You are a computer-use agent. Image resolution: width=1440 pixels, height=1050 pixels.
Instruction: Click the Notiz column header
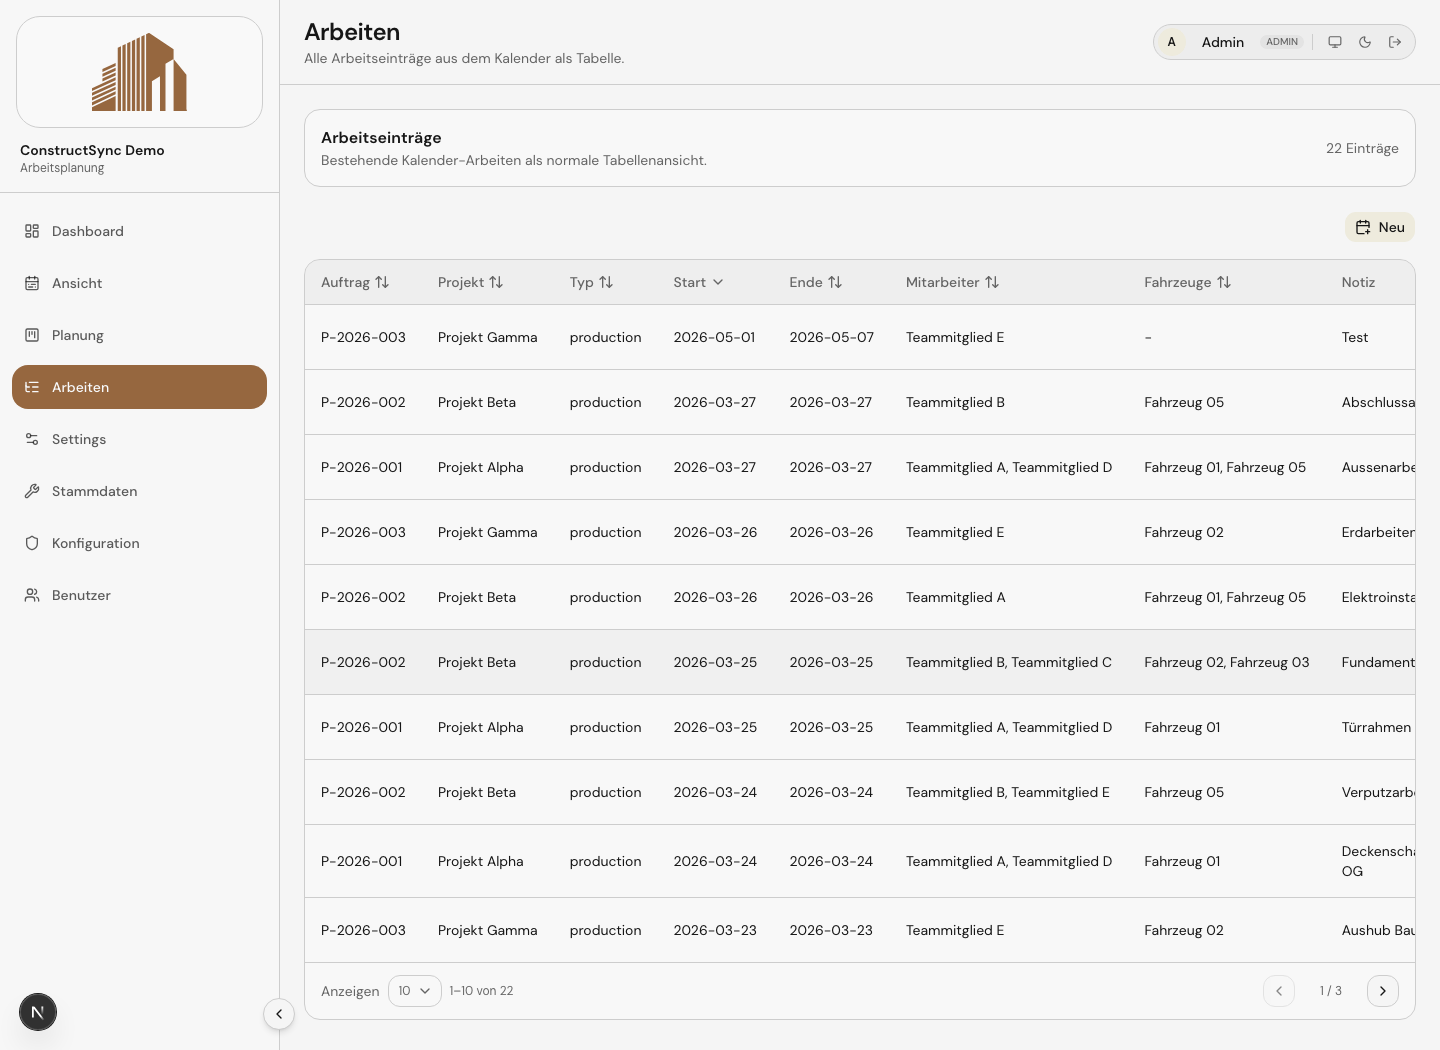click(x=1358, y=282)
